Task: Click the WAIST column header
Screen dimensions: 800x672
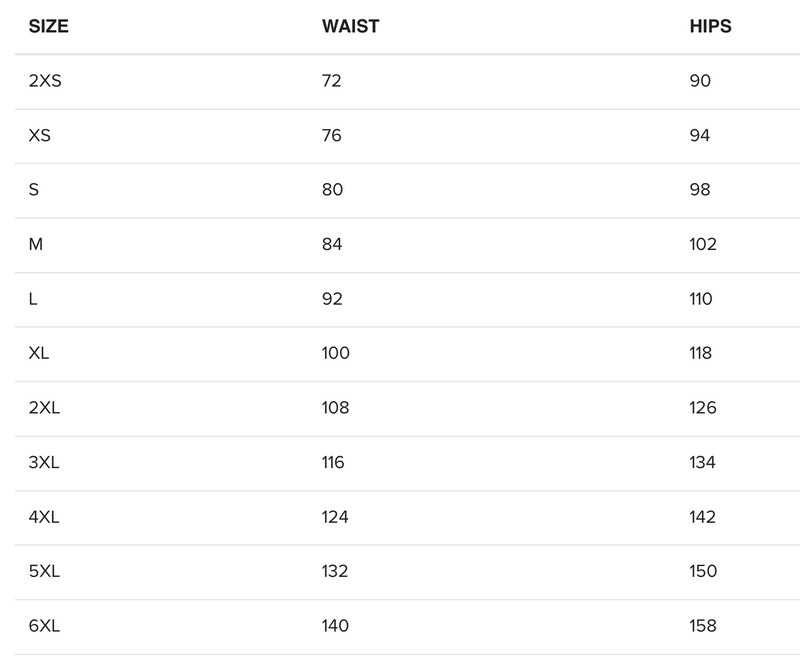Action: (350, 27)
